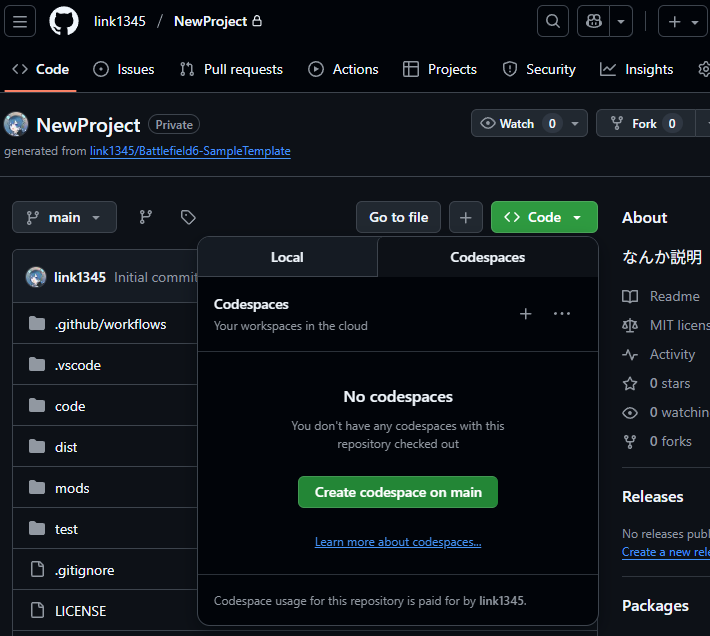Image resolution: width=710 pixels, height=636 pixels.
Task: Open the main branch selector dropdown
Action: click(64, 217)
